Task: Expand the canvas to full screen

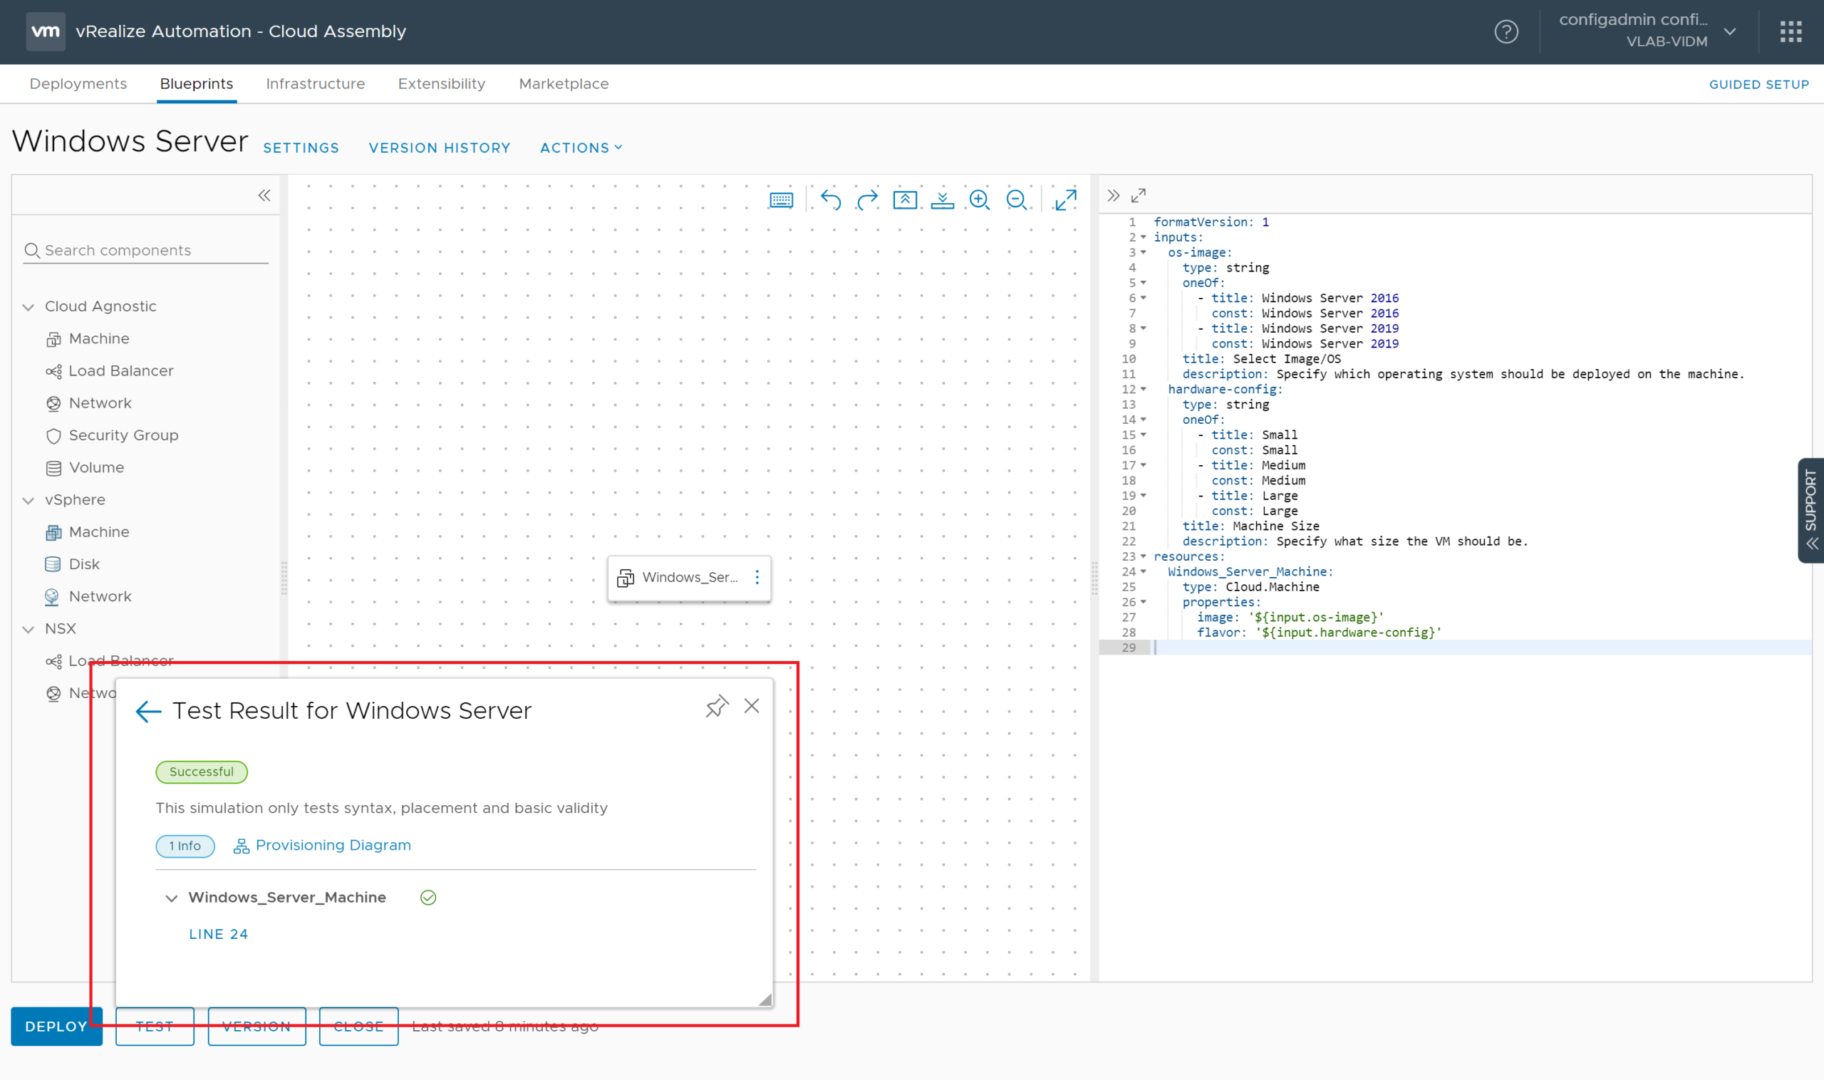Action: click(1066, 199)
